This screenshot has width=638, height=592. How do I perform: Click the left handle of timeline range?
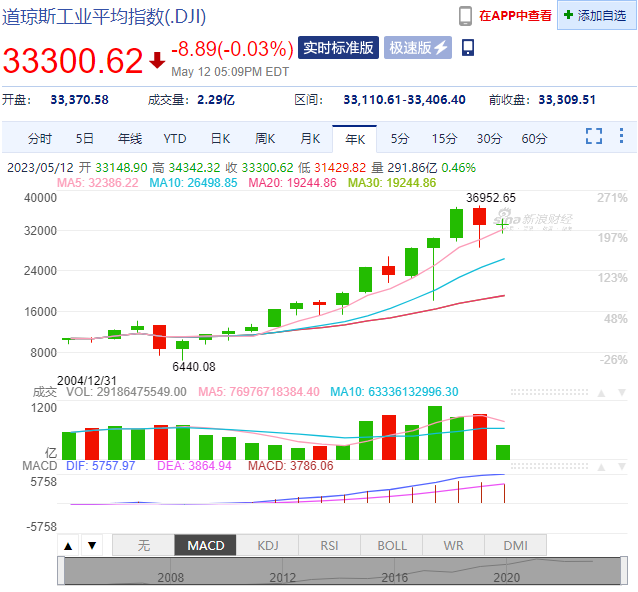tap(64, 571)
